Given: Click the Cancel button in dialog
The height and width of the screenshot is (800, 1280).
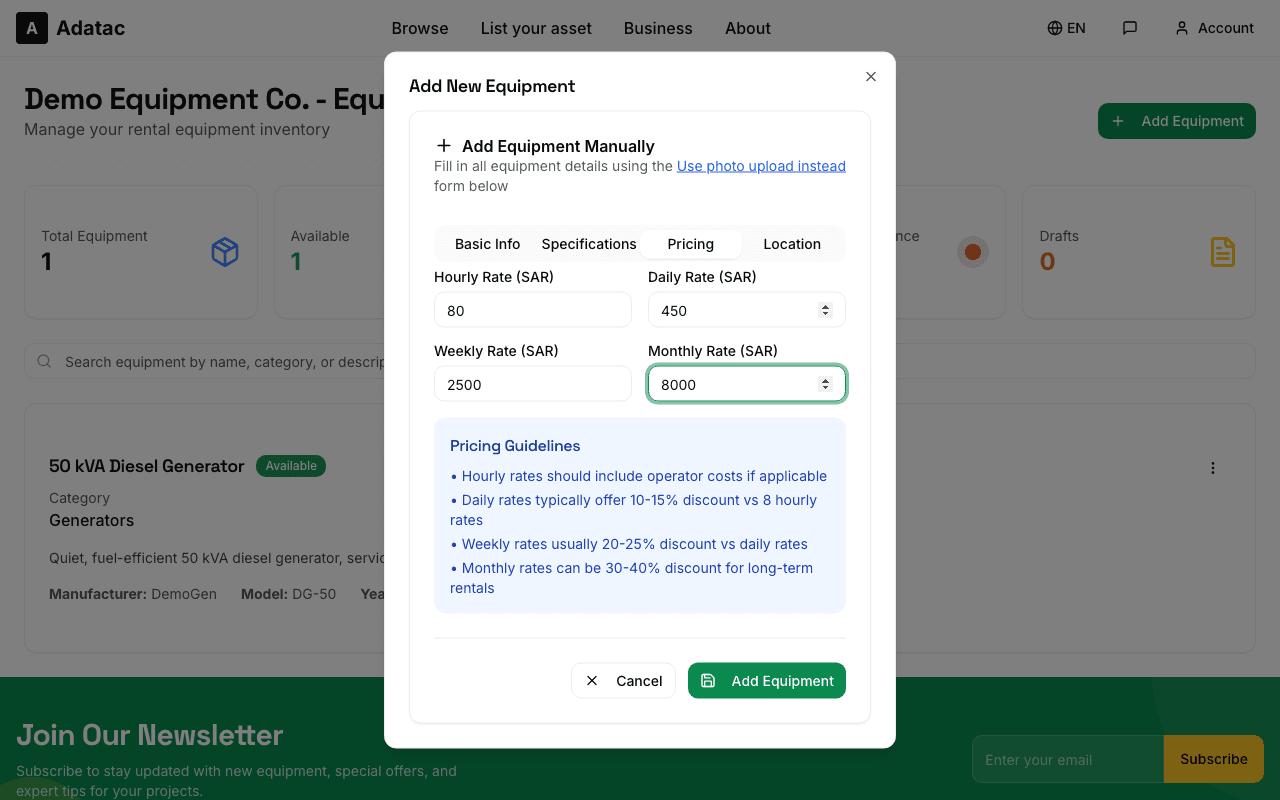Looking at the screenshot, I should (x=623, y=681).
